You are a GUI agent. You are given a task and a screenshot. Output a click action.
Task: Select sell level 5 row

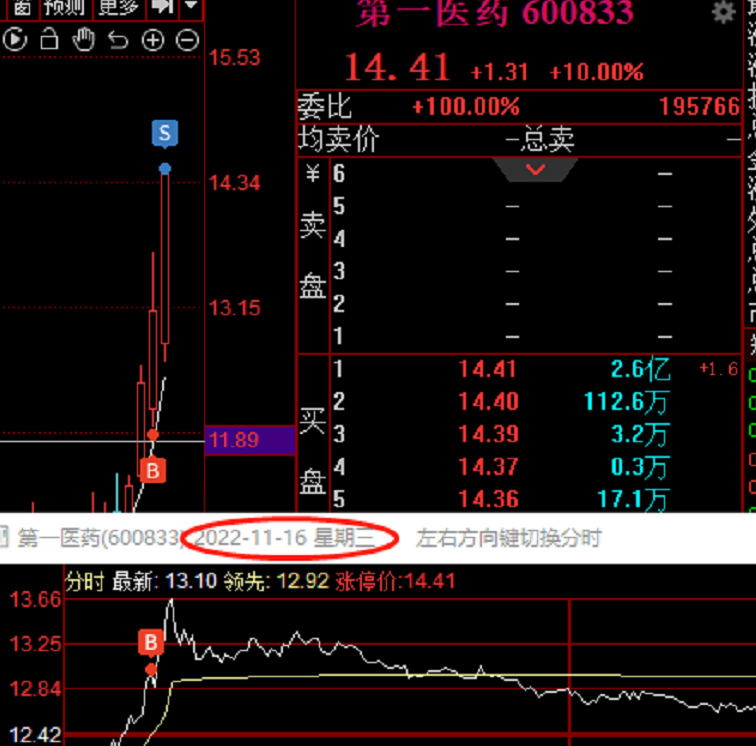(x=535, y=206)
